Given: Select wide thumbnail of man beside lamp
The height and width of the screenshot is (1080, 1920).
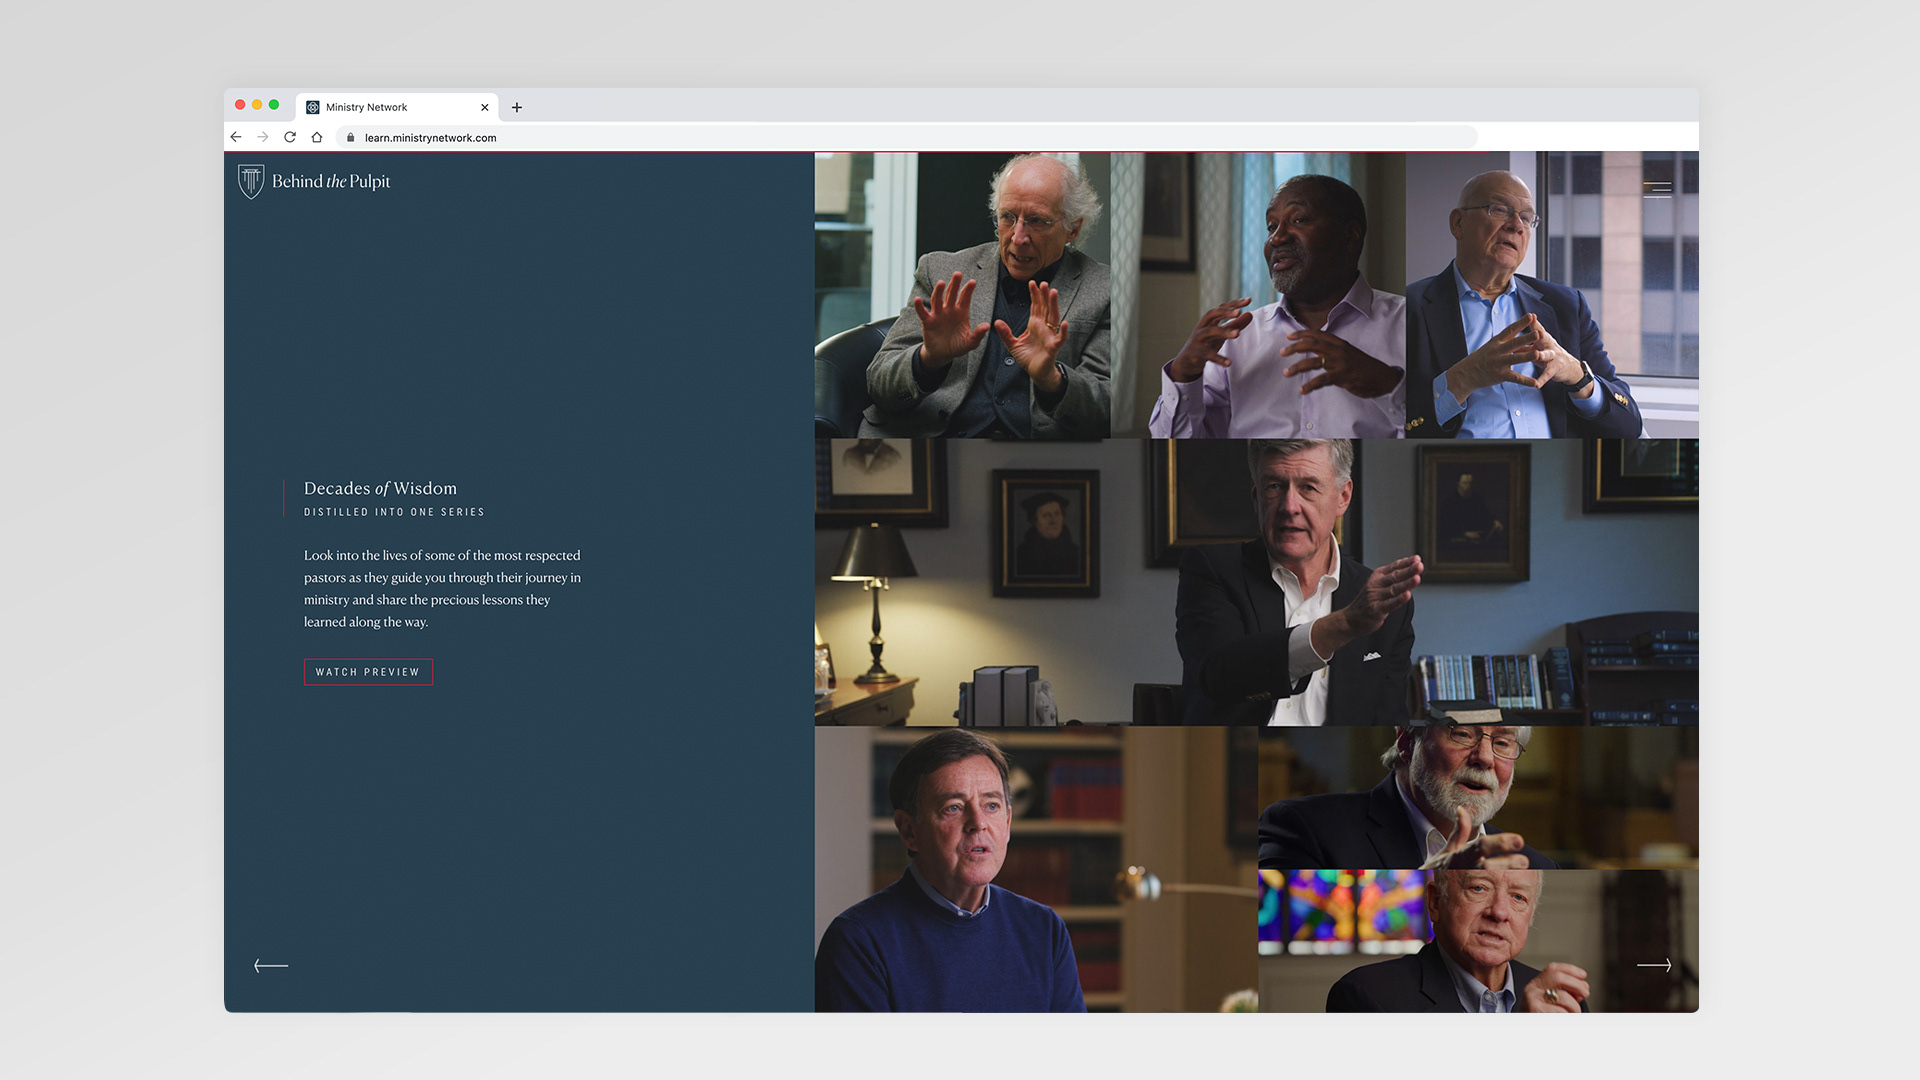Looking at the screenshot, I should click(x=1257, y=582).
